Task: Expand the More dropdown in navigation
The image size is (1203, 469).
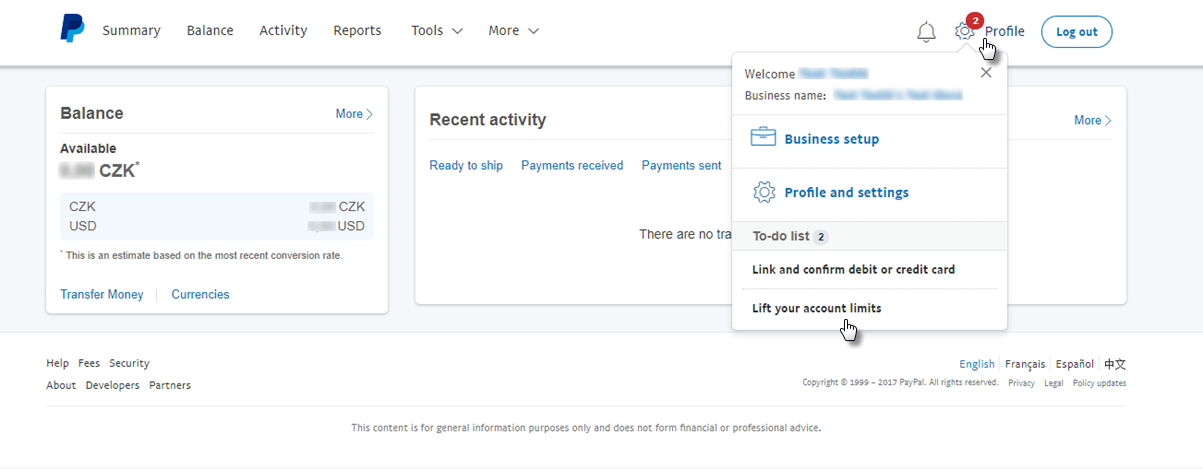Action: pyautogui.click(x=513, y=31)
